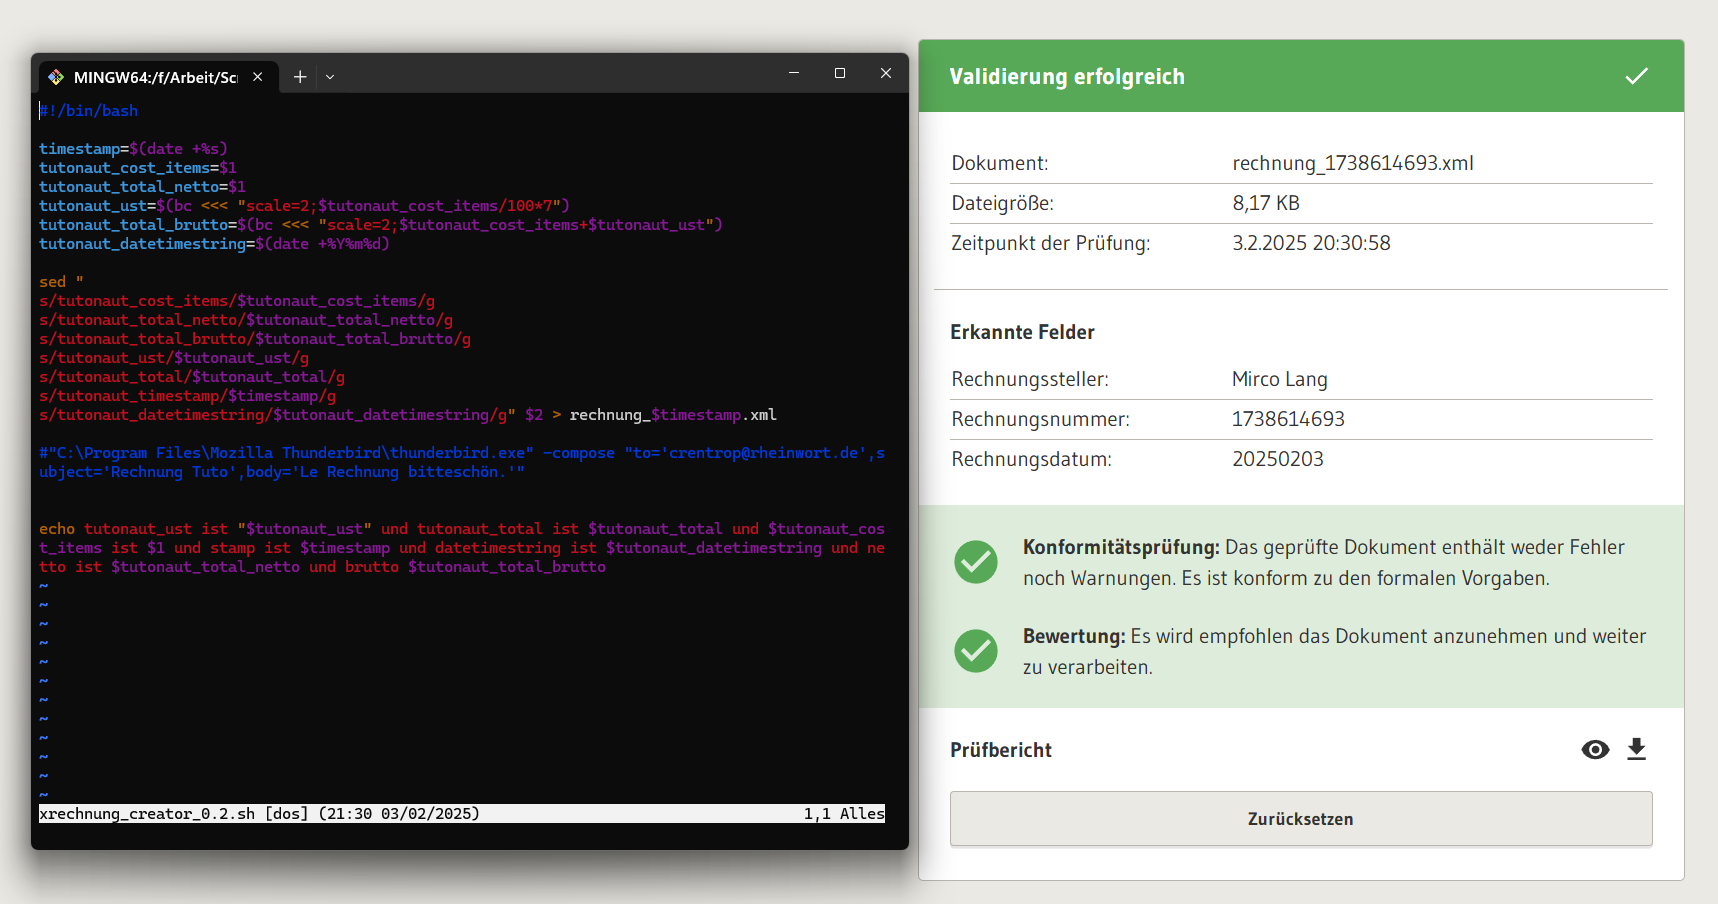Click the timestamp=$(date +%s) line

click(x=133, y=149)
